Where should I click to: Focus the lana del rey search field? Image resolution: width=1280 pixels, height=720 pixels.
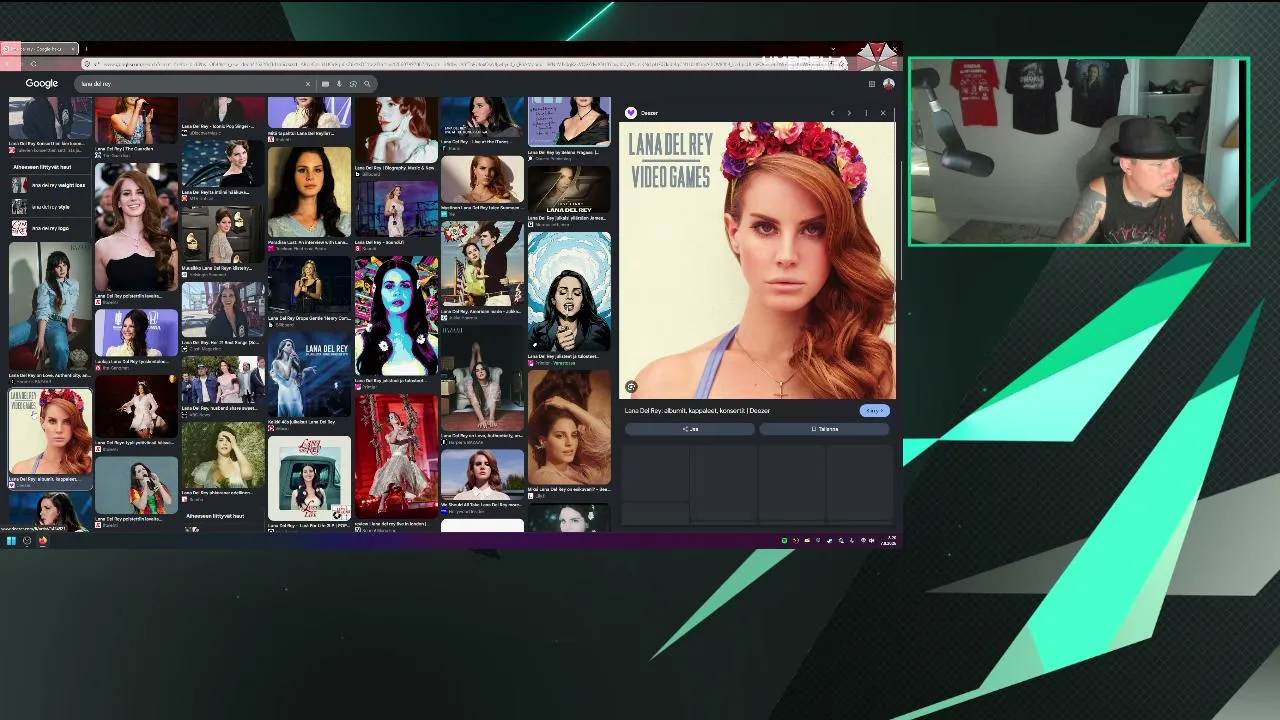(x=190, y=84)
